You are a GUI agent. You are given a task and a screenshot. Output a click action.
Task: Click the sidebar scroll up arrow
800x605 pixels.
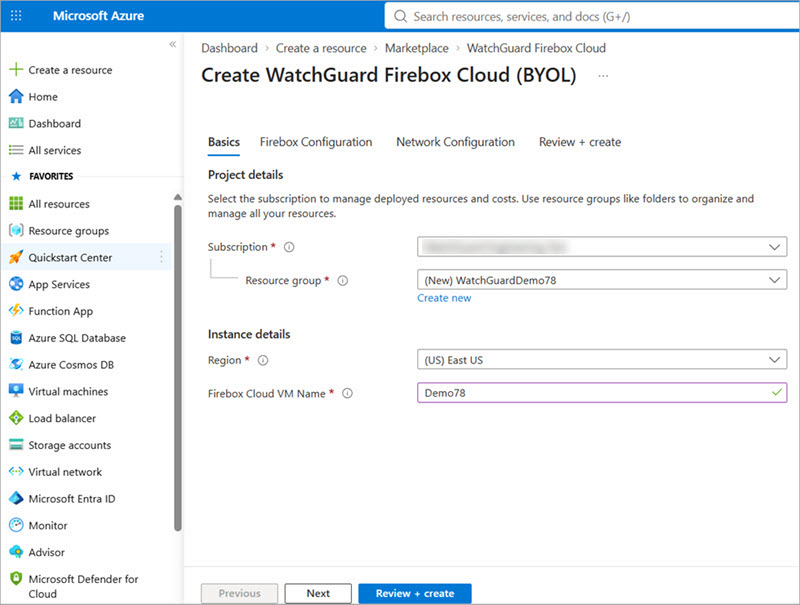point(178,197)
